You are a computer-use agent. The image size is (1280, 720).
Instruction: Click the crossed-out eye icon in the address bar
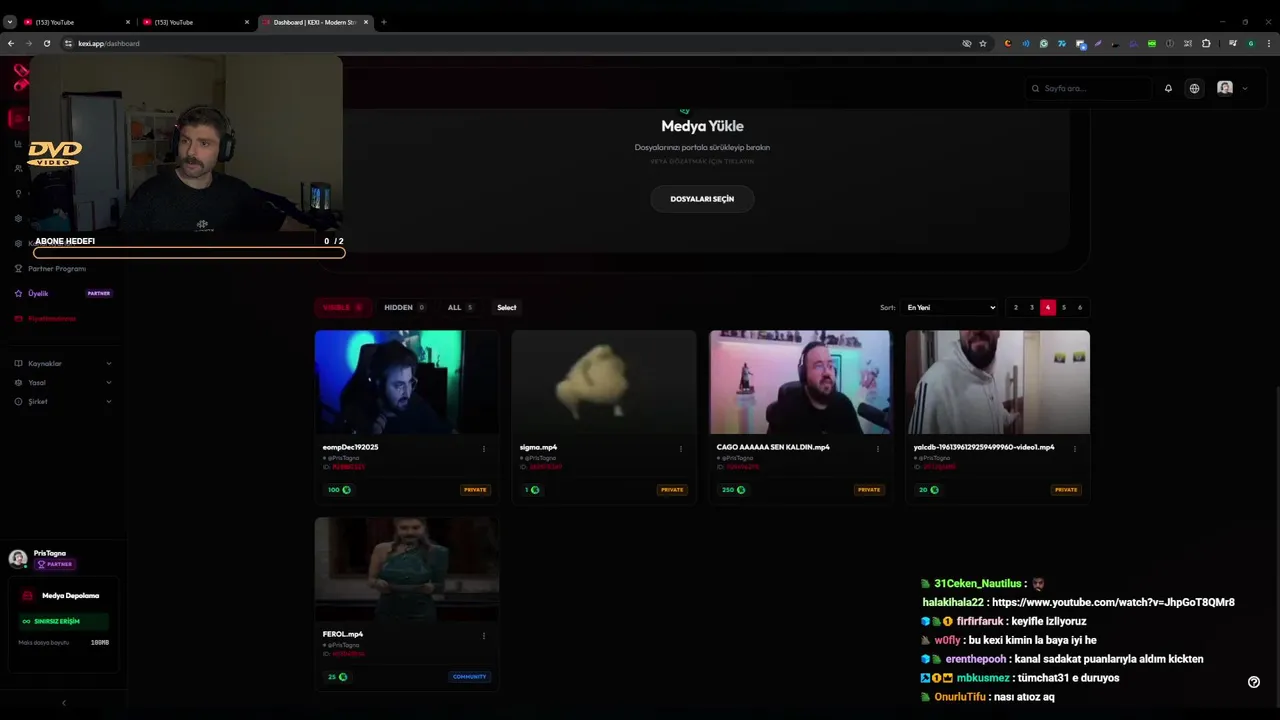tap(966, 43)
